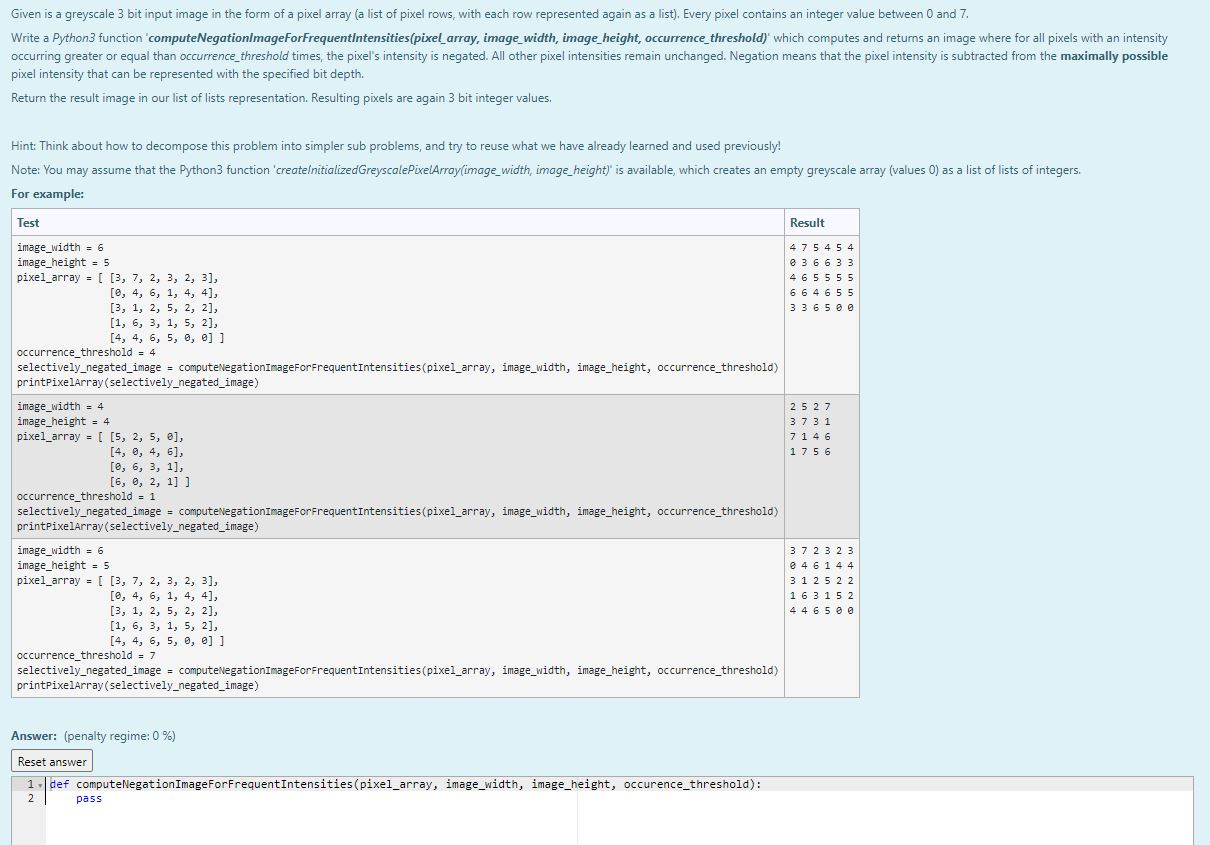The width and height of the screenshot is (1210, 845).
Task: Click the Reset answer button
Action: 51,760
